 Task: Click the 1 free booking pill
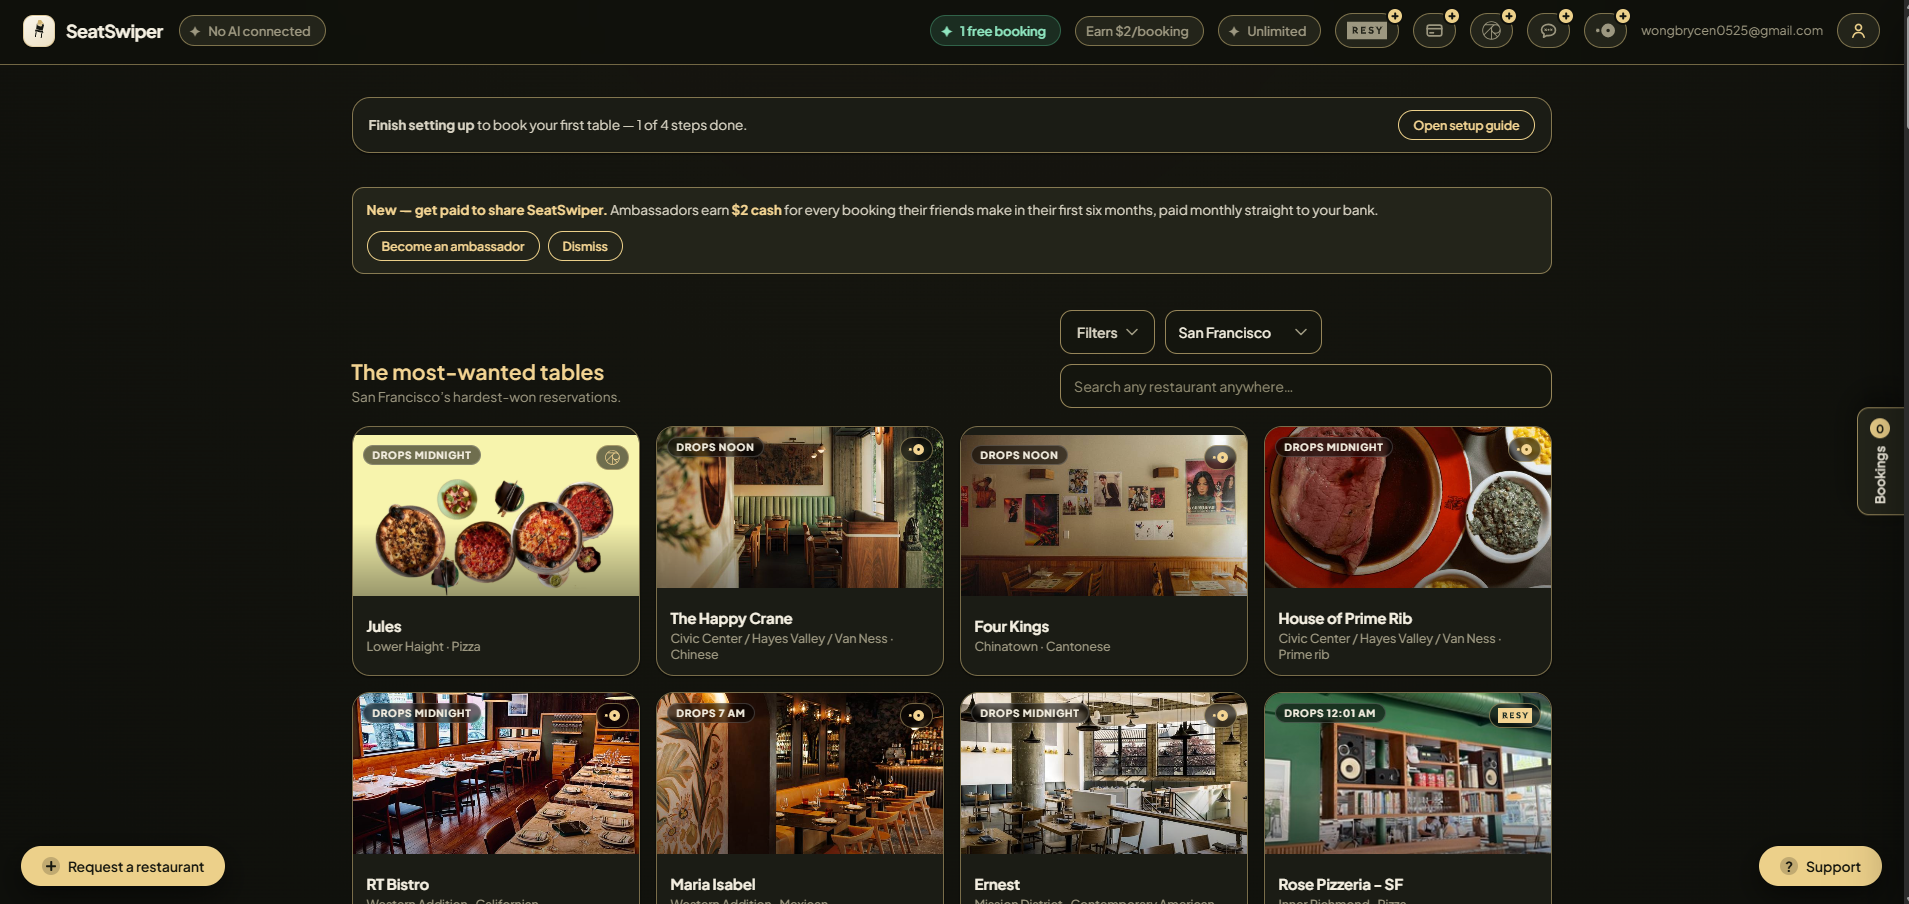point(995,31)
